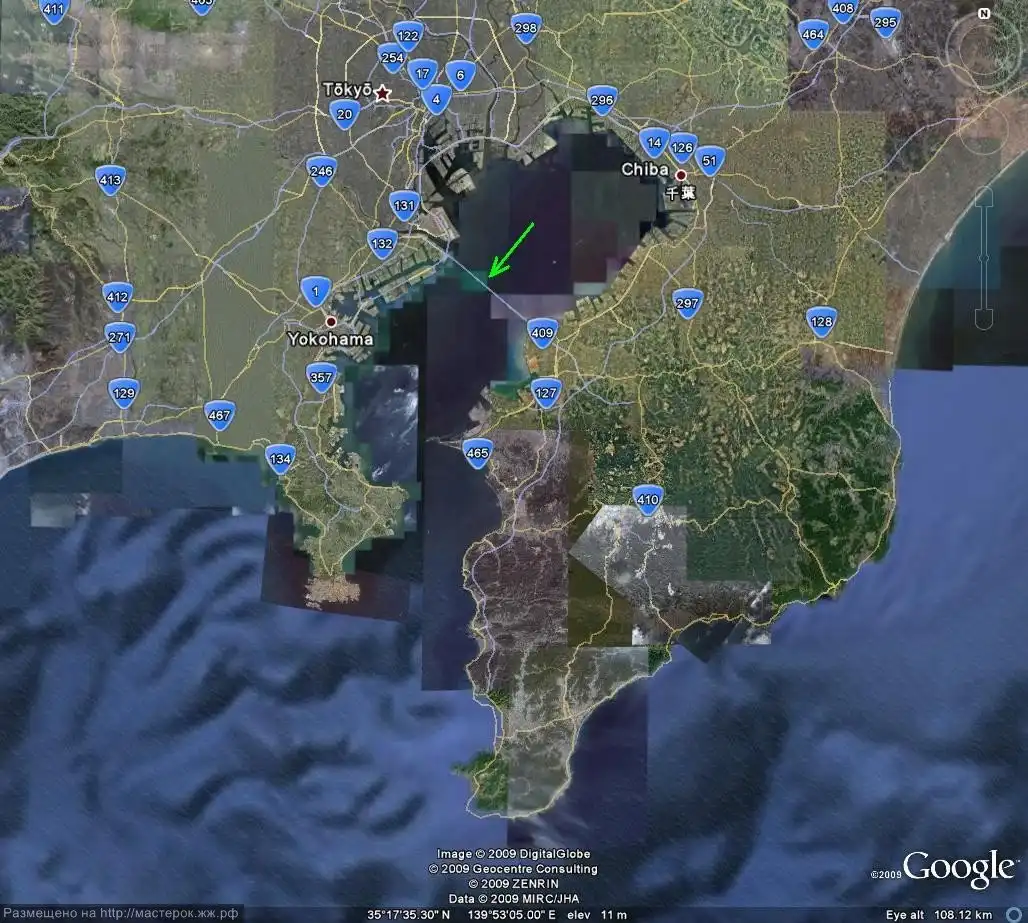Select the Yokohama city placemark dot
This screenshot has width=1028, height=923.
pyautogui.click(x=331, y=321)
